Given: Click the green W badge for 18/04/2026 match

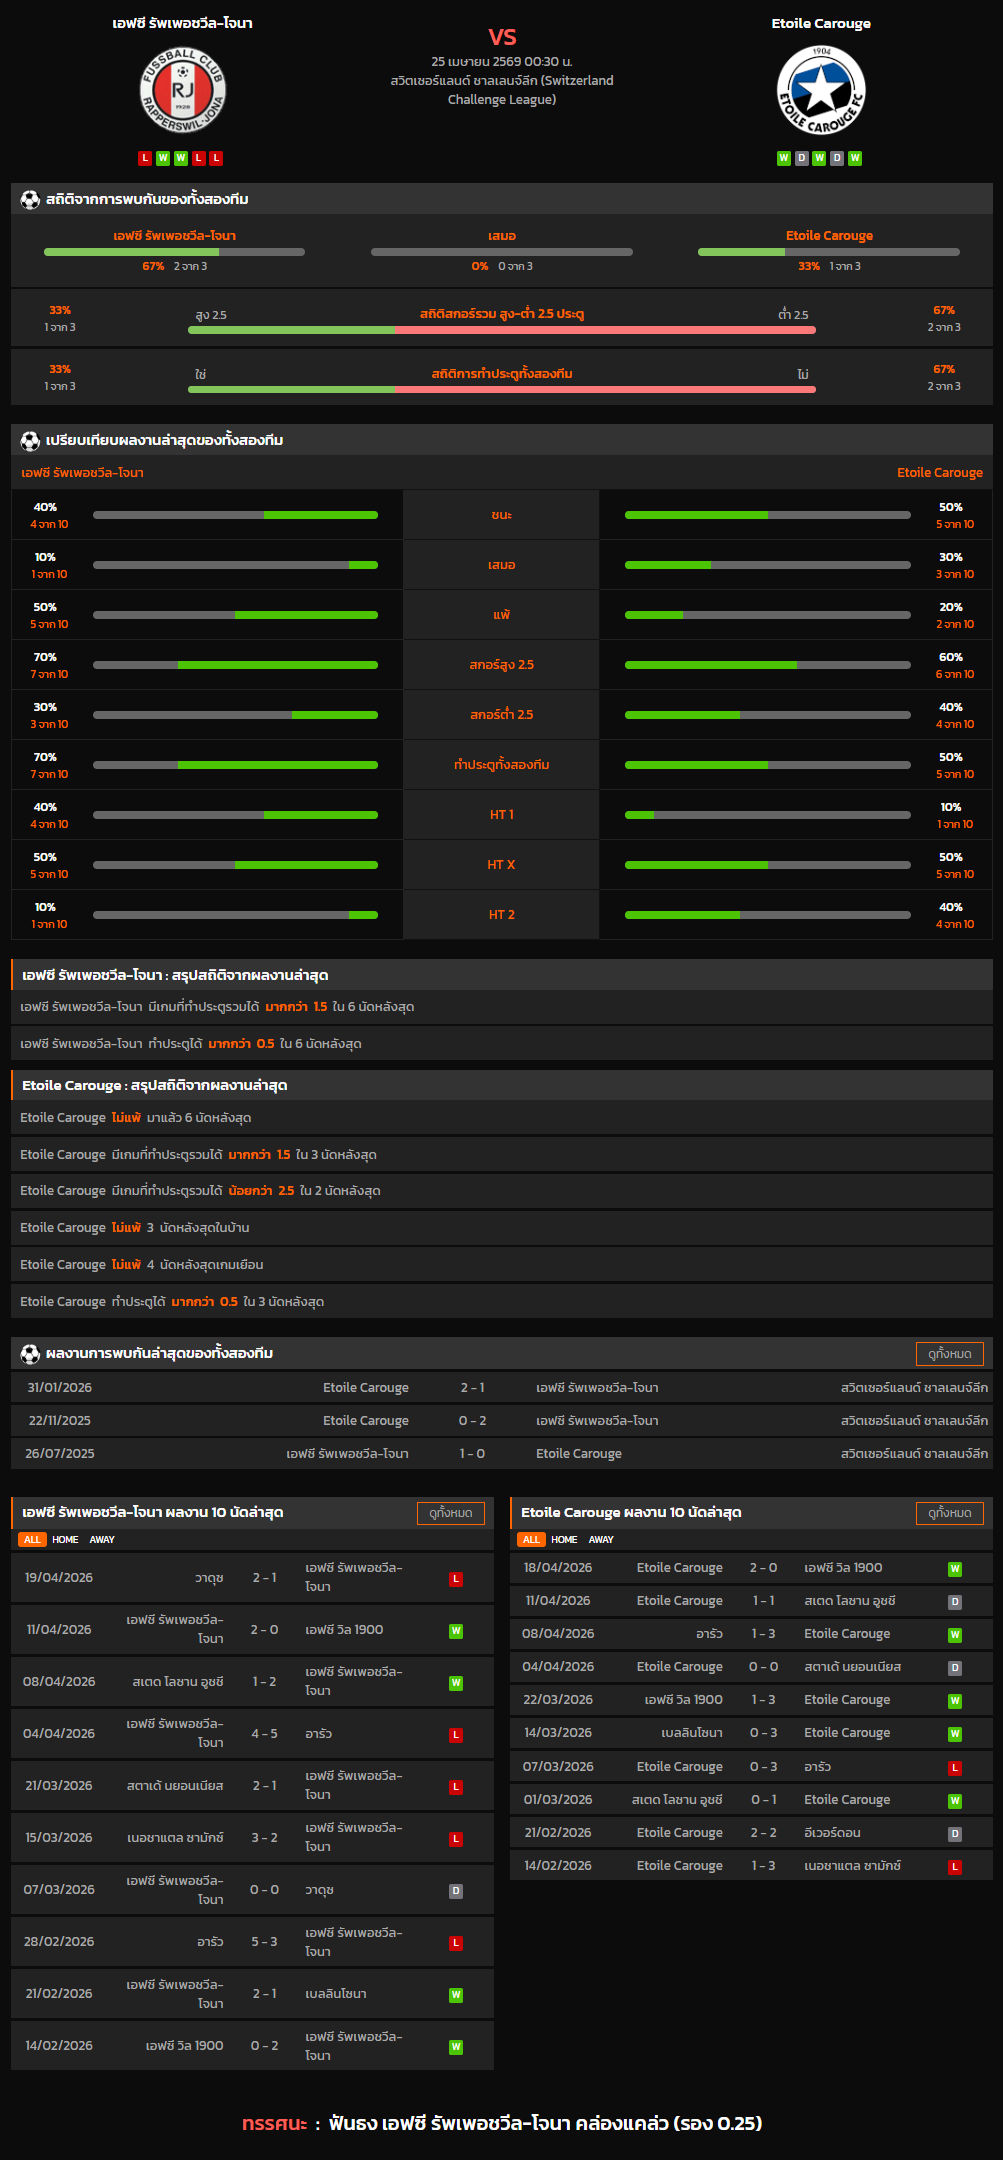Looking at the screenshot, I should point(955,1569).
